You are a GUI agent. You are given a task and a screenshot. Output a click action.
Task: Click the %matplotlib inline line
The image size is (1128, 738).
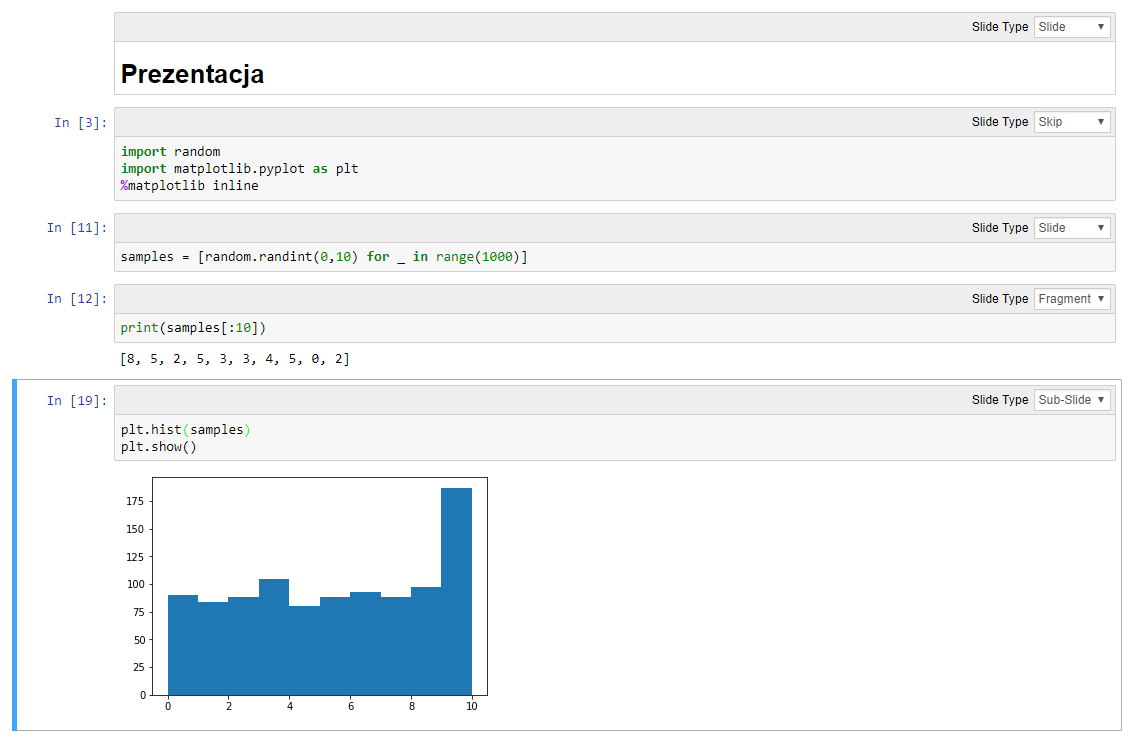tap(189, 186)
